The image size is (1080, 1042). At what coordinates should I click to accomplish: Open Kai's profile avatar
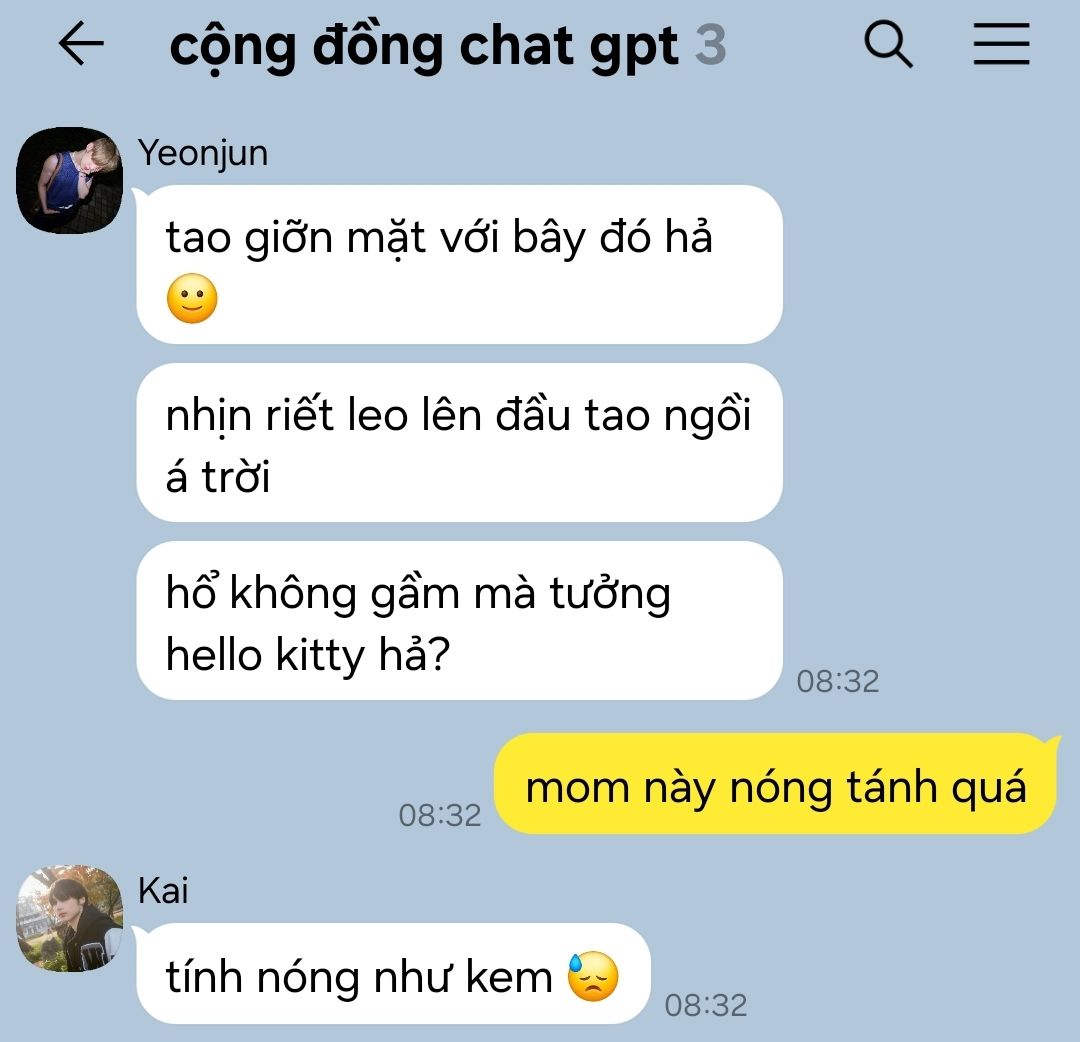point(70,918)
